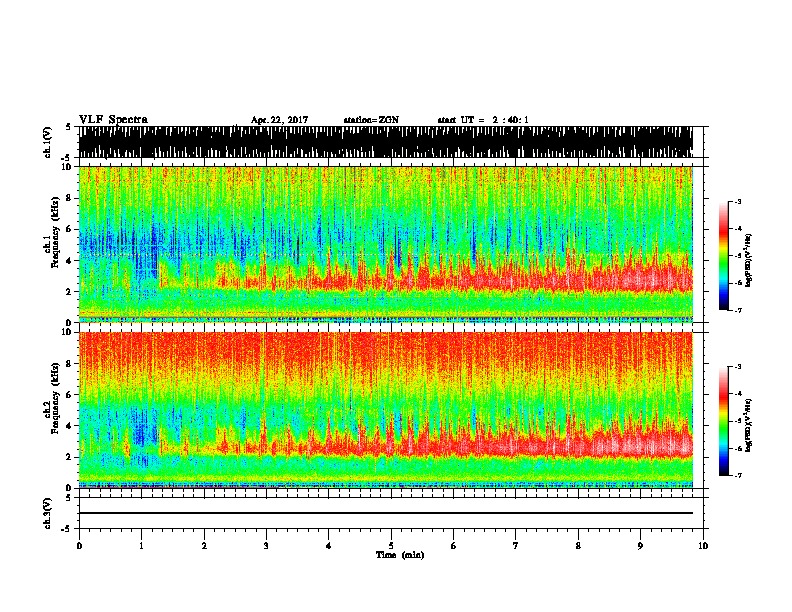Click the ch.1 color bar log(PSD) unit label
792x612 pixels.
point(749,260)
